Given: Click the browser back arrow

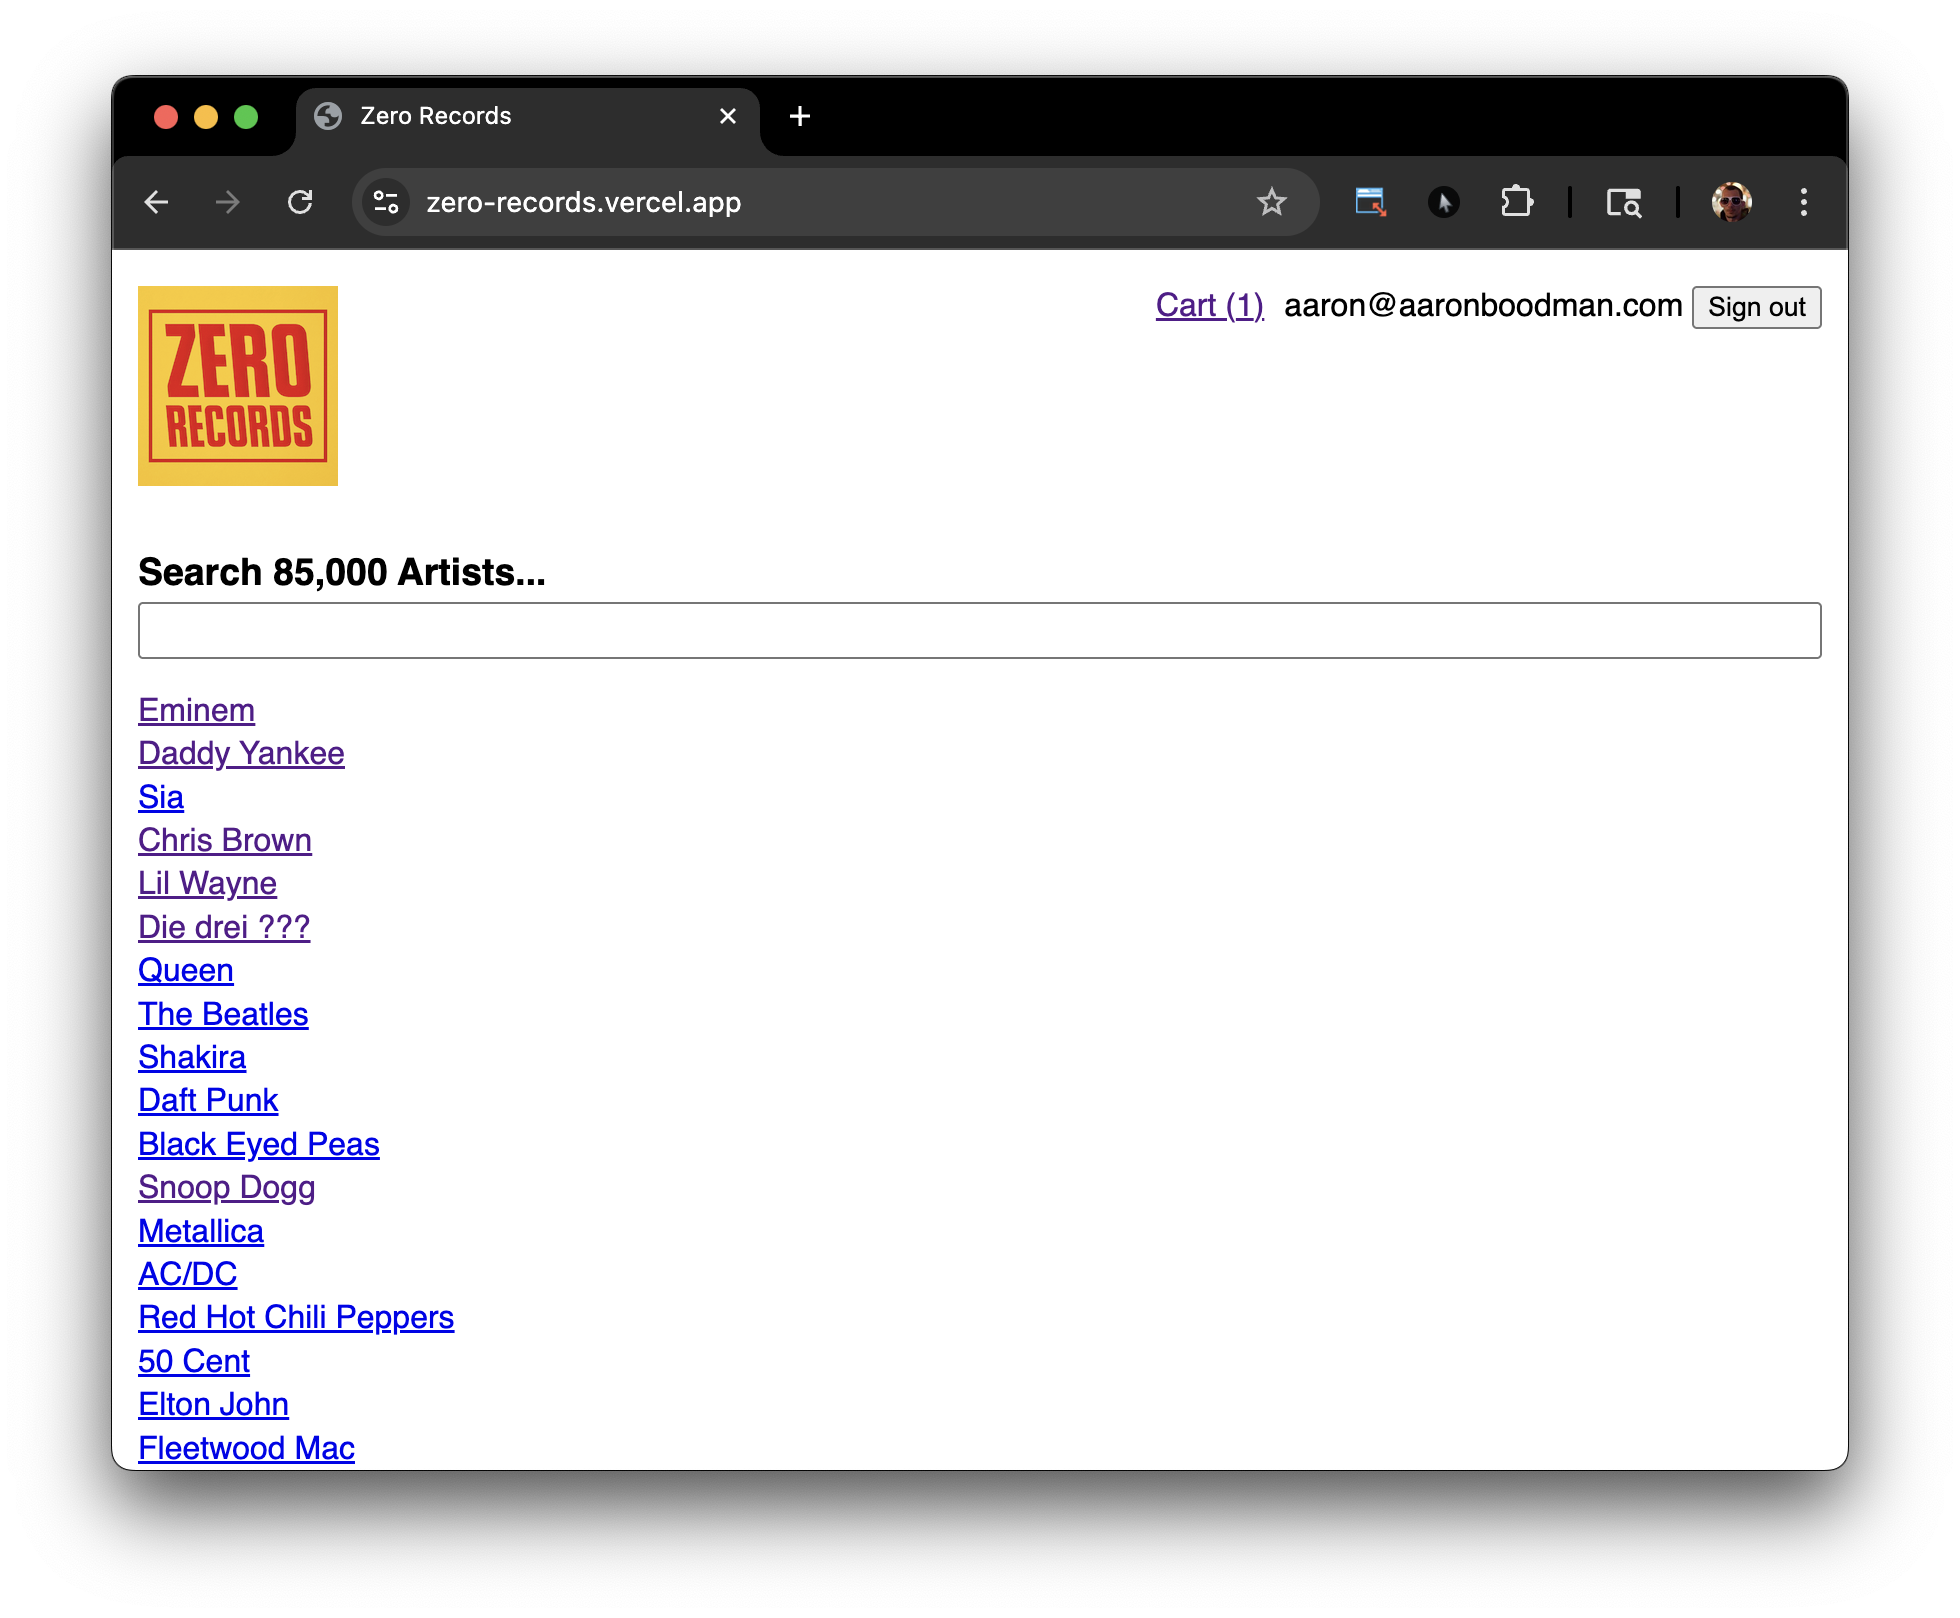Looking at the screenshot, I should (157, 203).
